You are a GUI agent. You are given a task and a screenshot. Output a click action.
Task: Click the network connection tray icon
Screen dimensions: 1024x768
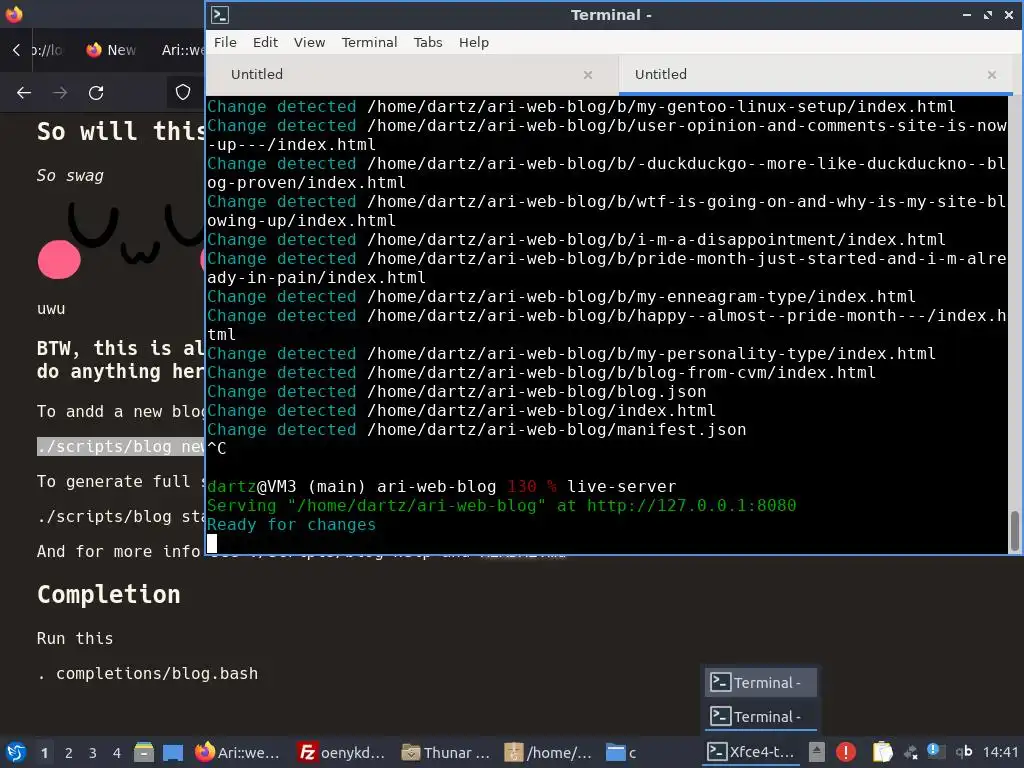pos(910,753)
